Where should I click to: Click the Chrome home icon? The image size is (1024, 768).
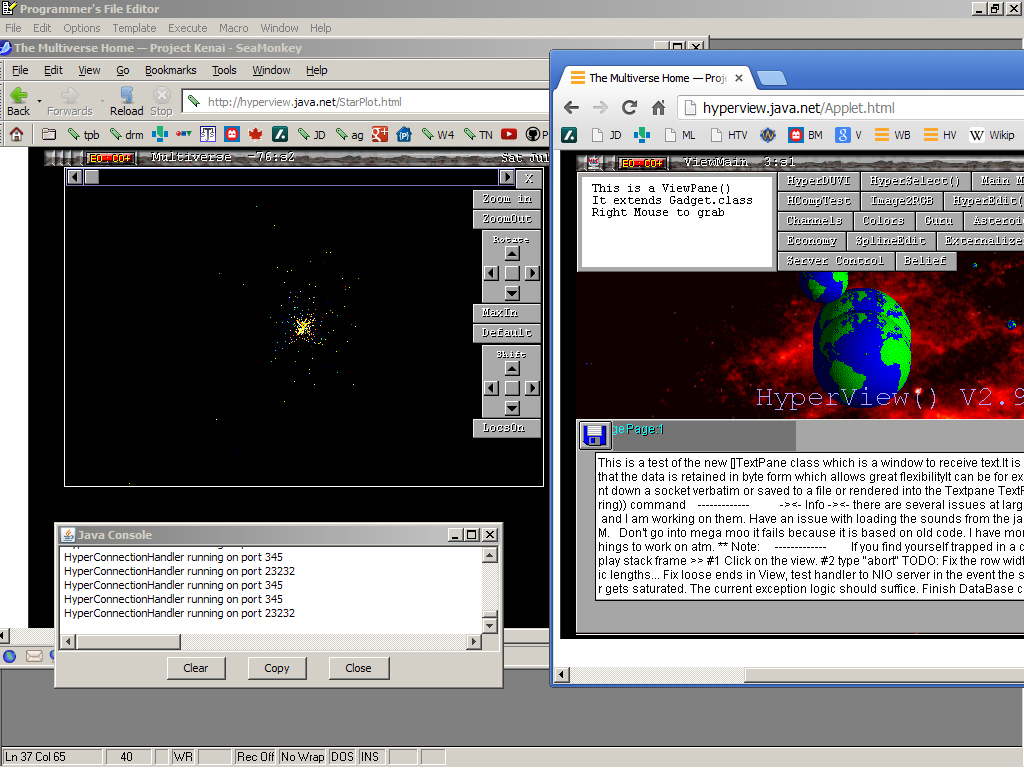658,108
